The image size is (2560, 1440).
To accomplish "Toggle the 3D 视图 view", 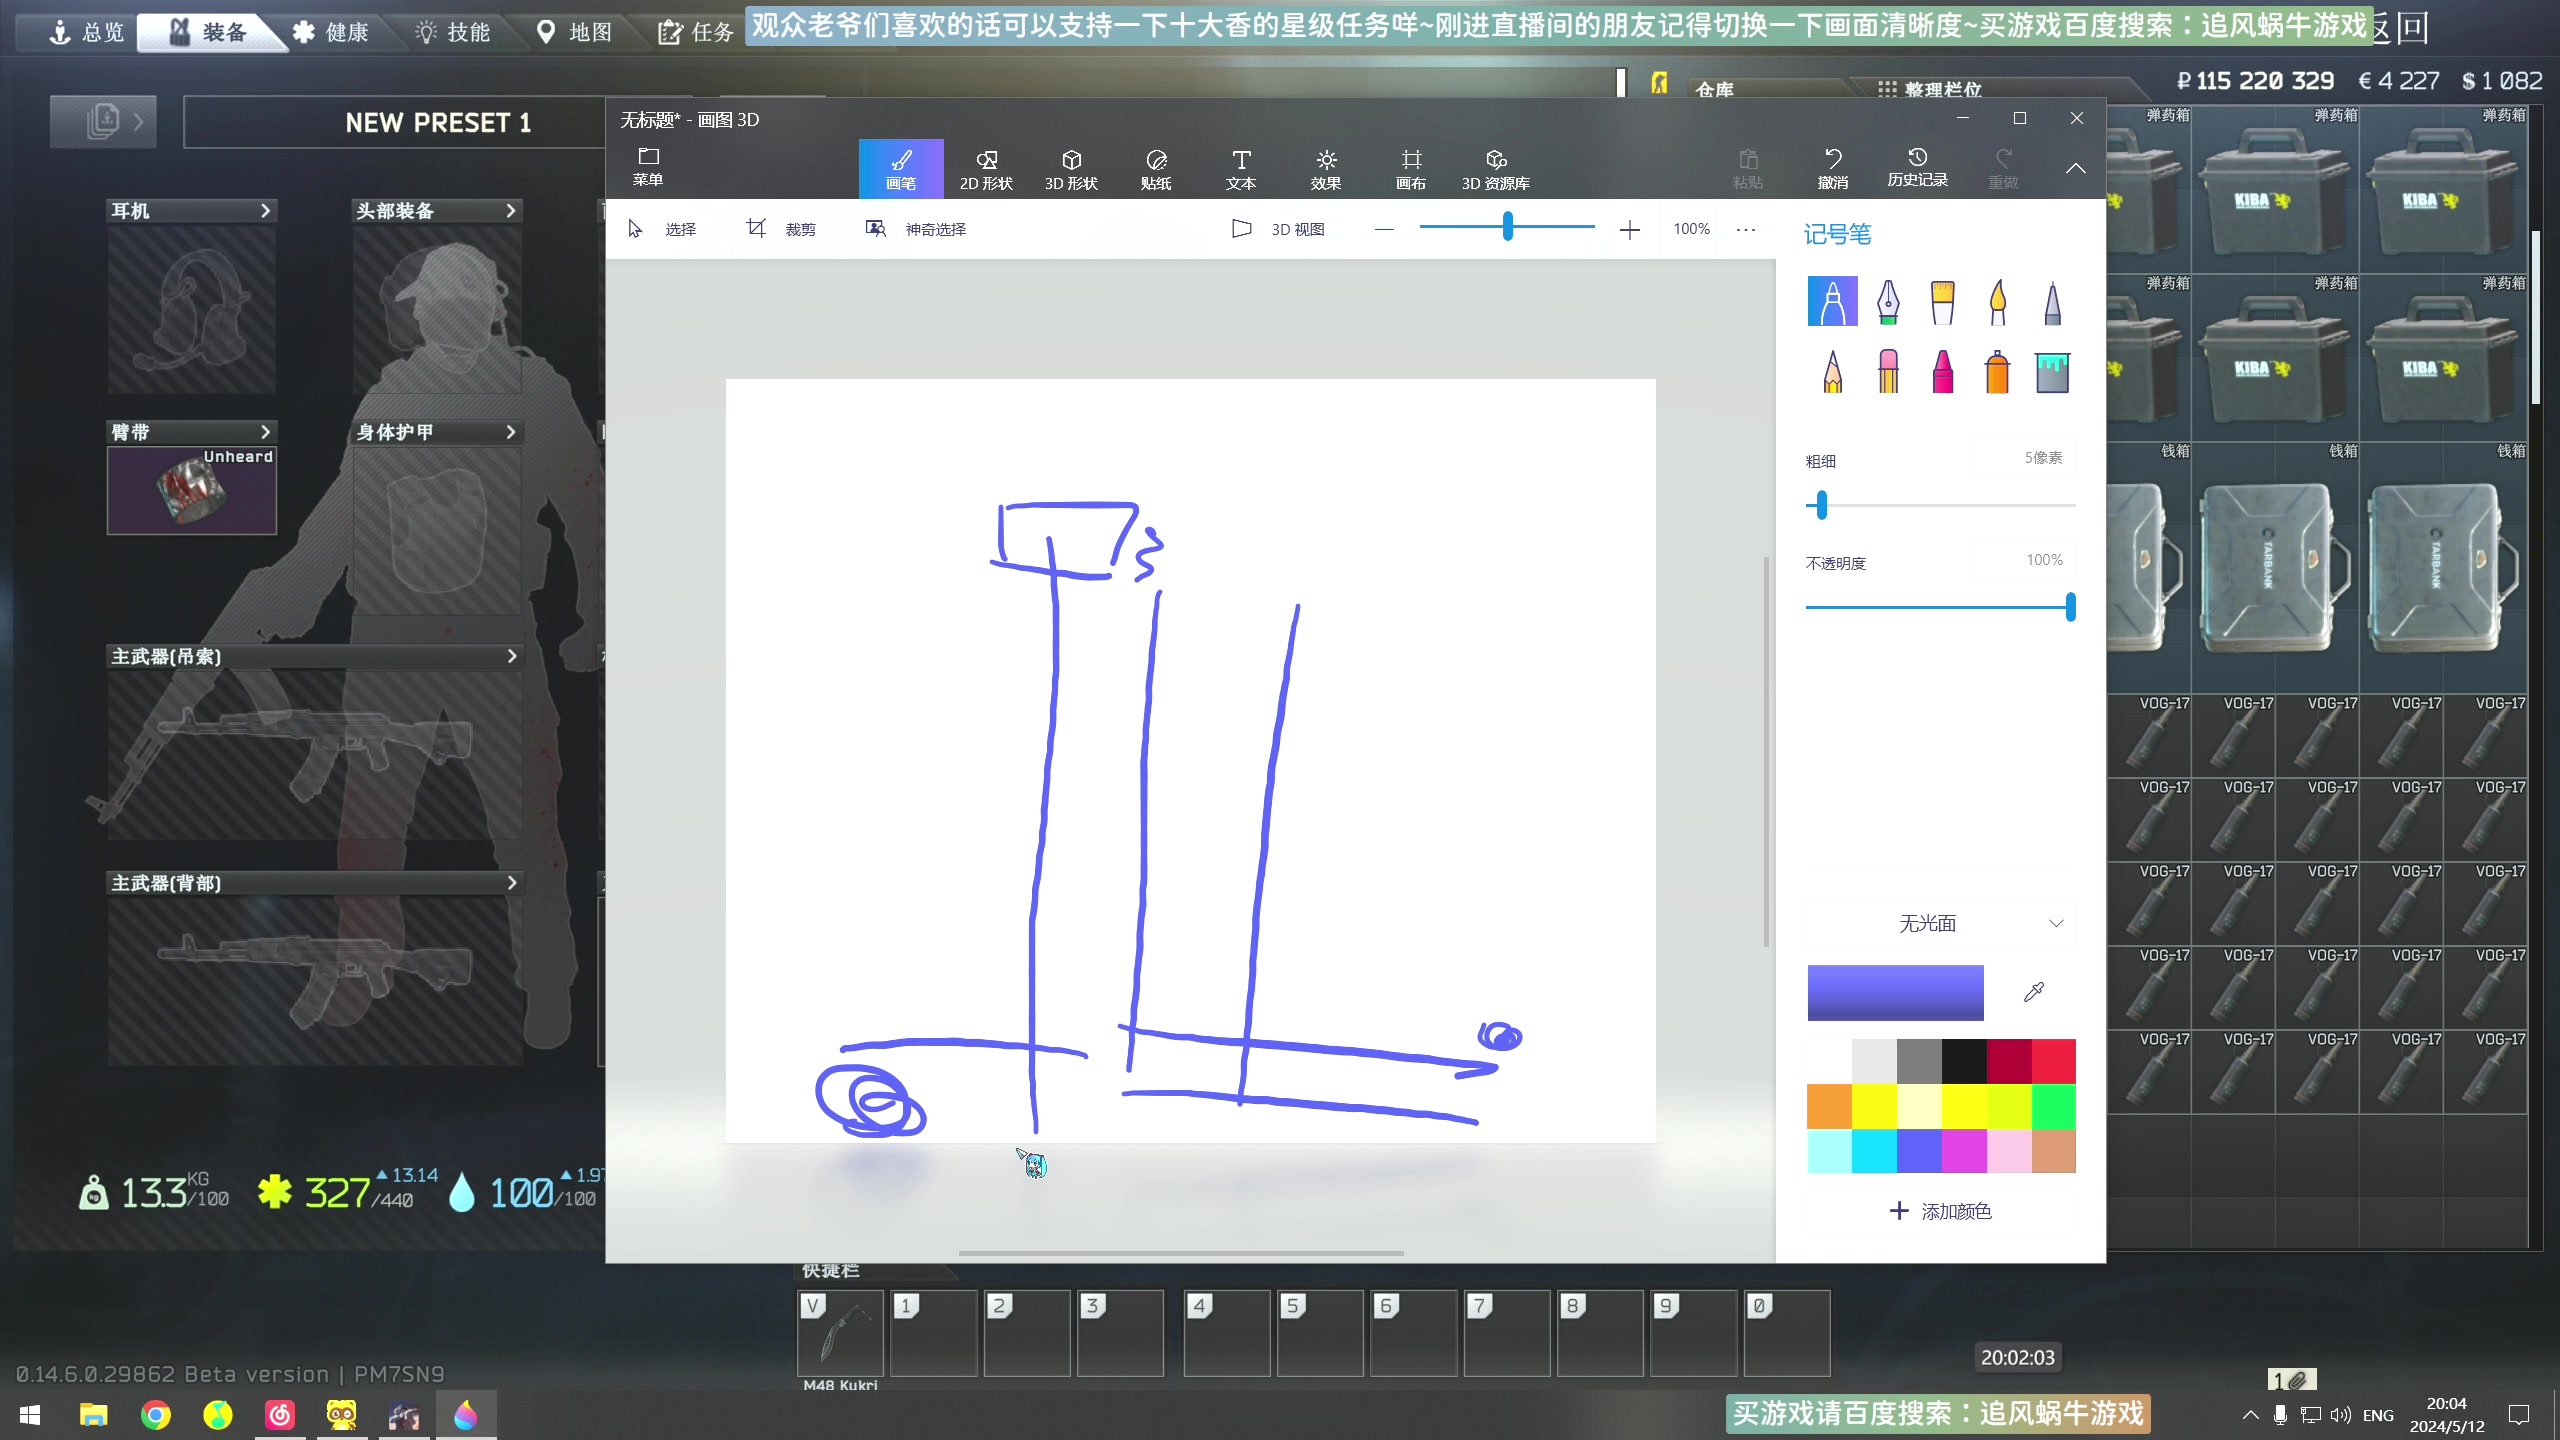I will tap(1279, 229).
